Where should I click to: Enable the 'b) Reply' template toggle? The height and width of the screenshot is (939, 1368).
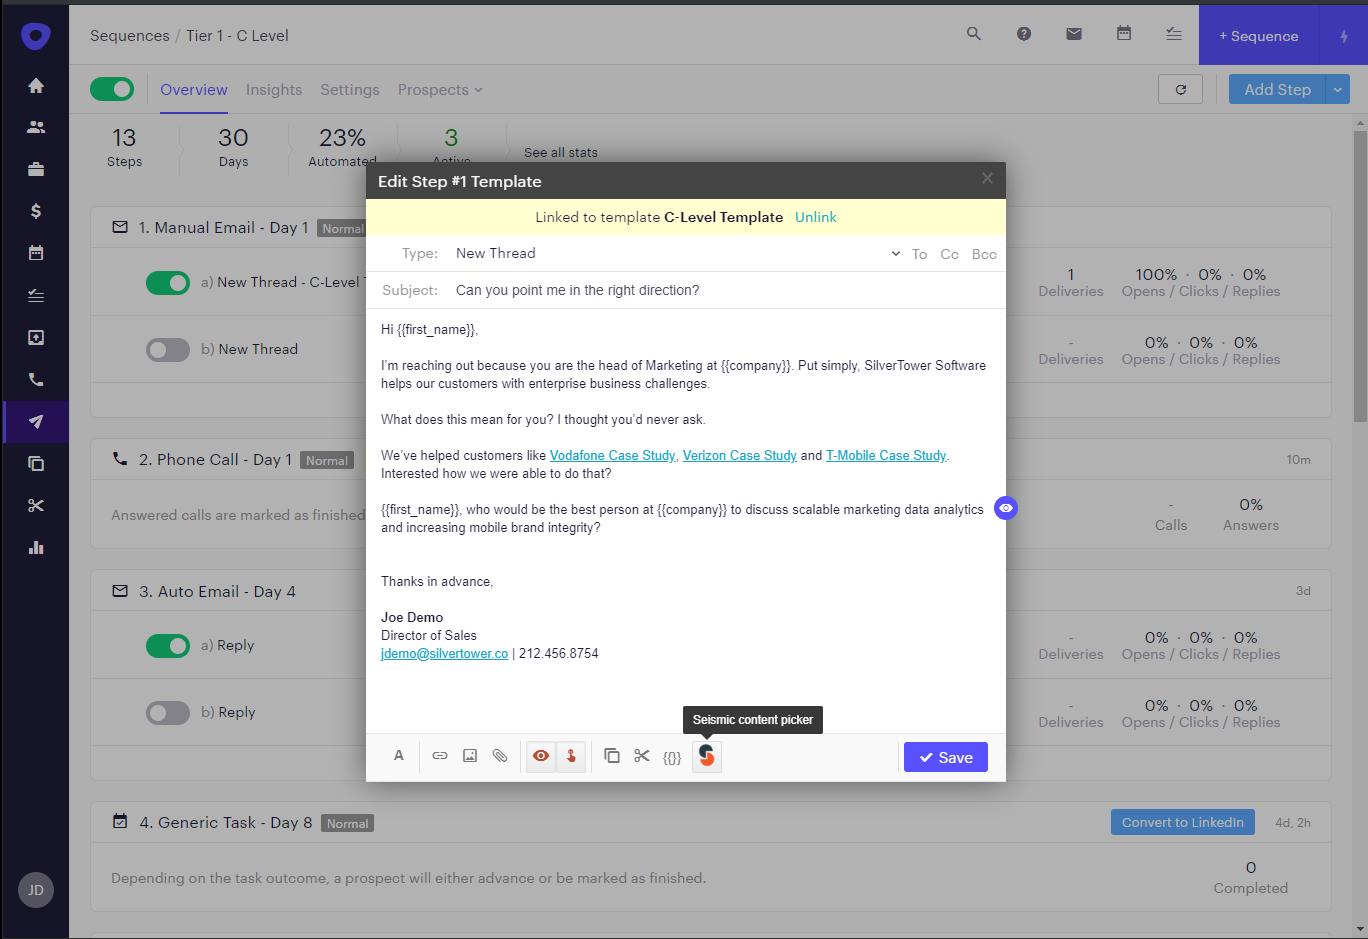(x=168, y=713)
